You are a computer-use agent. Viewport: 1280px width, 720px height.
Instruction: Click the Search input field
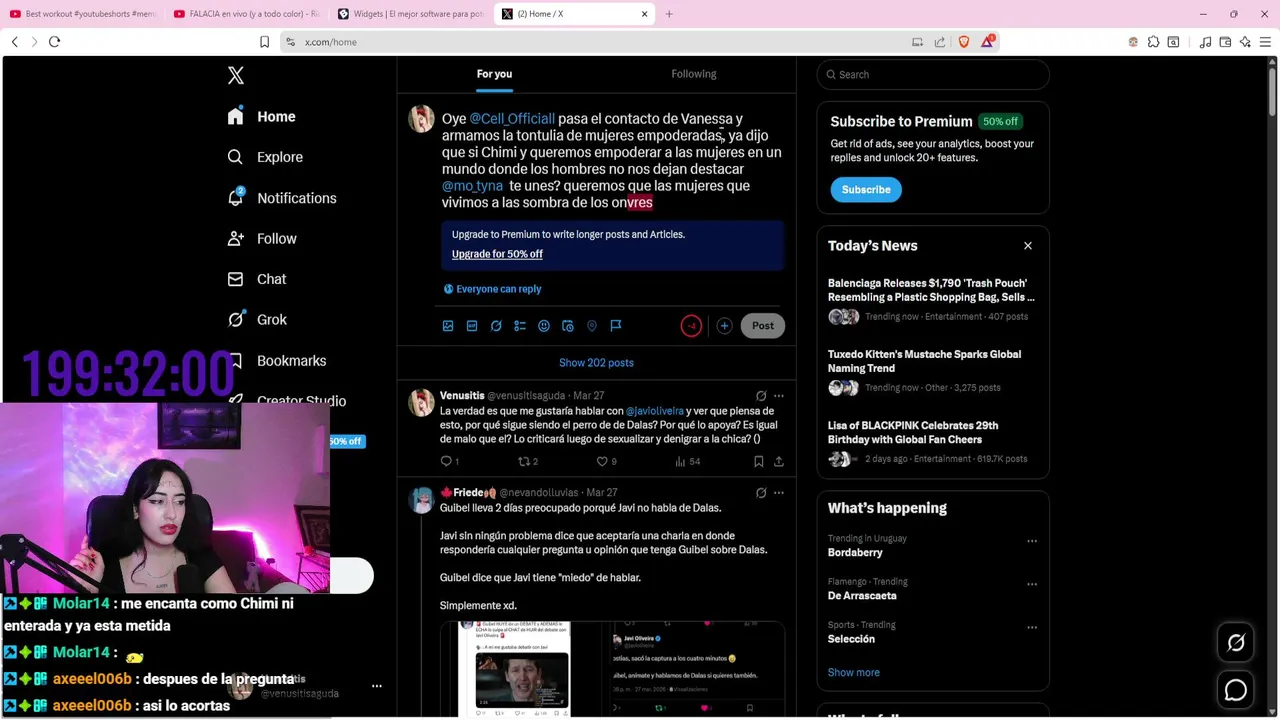coord(933,75)
